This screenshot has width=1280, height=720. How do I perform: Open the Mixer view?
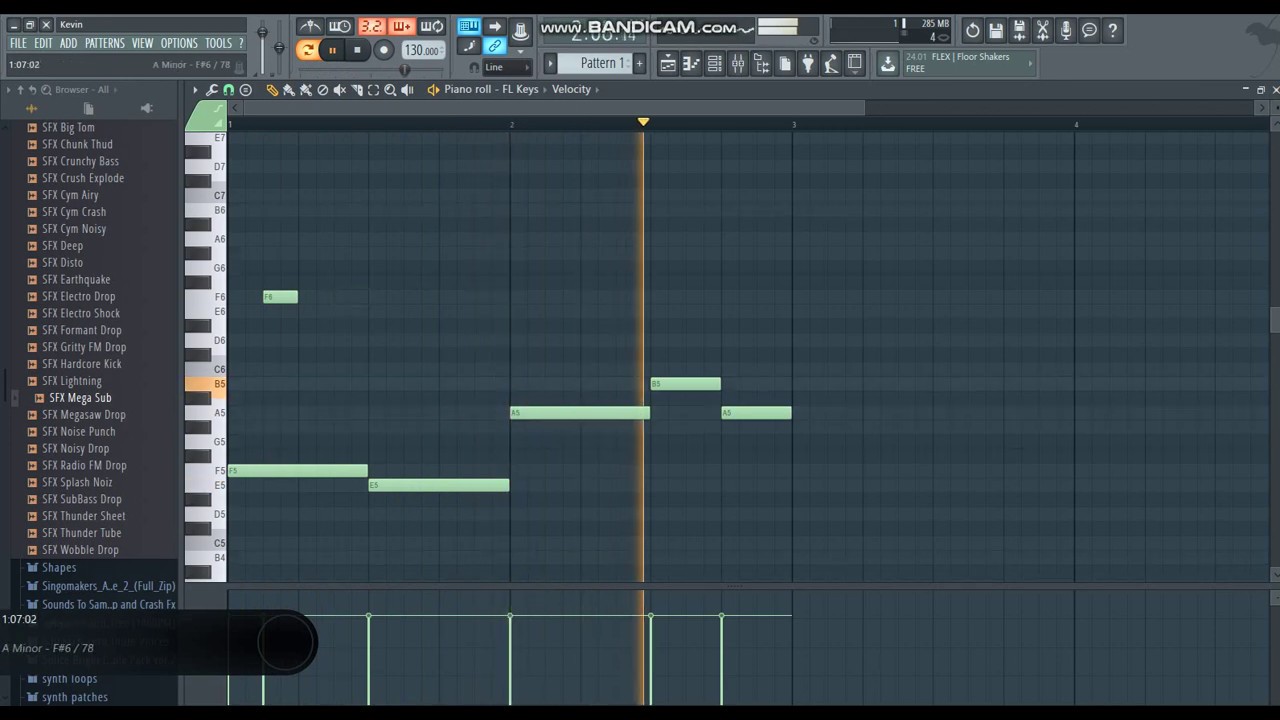(x=738, y=63)
